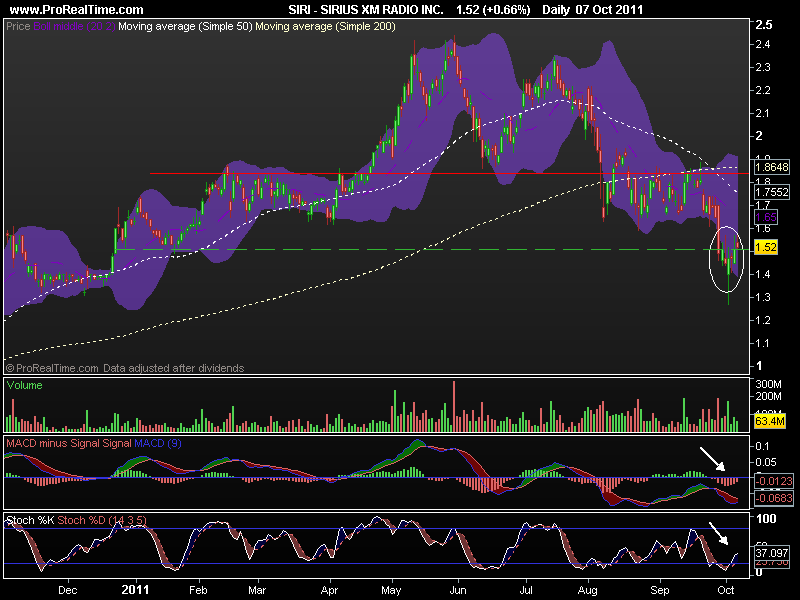Image resolution: width=800 pixels, height=600 pixels.
Task: Select the 1.8648 indicator value box
Action: [771, 167]
